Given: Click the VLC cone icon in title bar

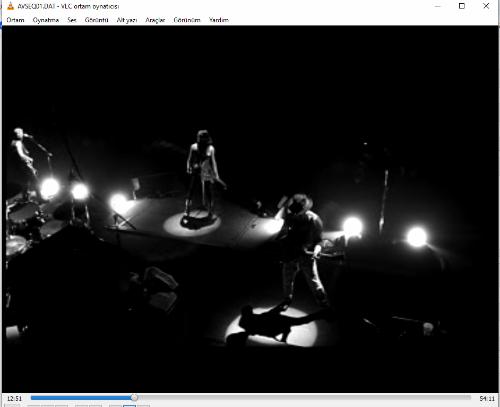Looking at the screenshot, I should pos(11,6).
